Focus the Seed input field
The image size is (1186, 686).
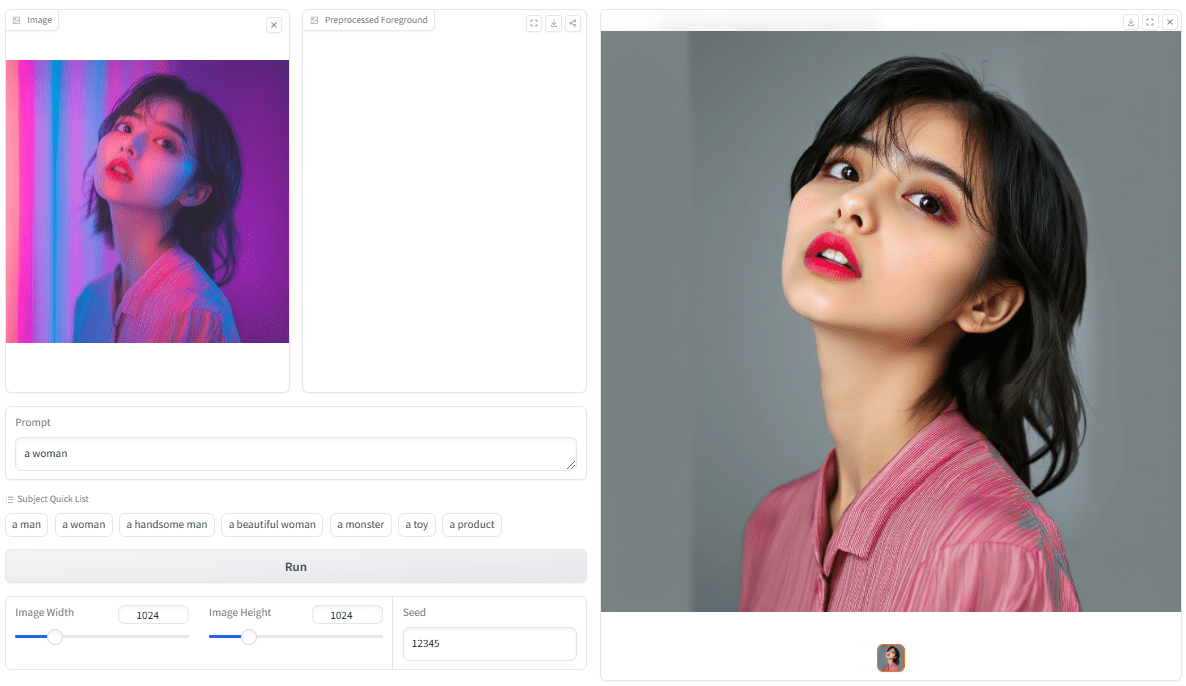pos(489,644)
